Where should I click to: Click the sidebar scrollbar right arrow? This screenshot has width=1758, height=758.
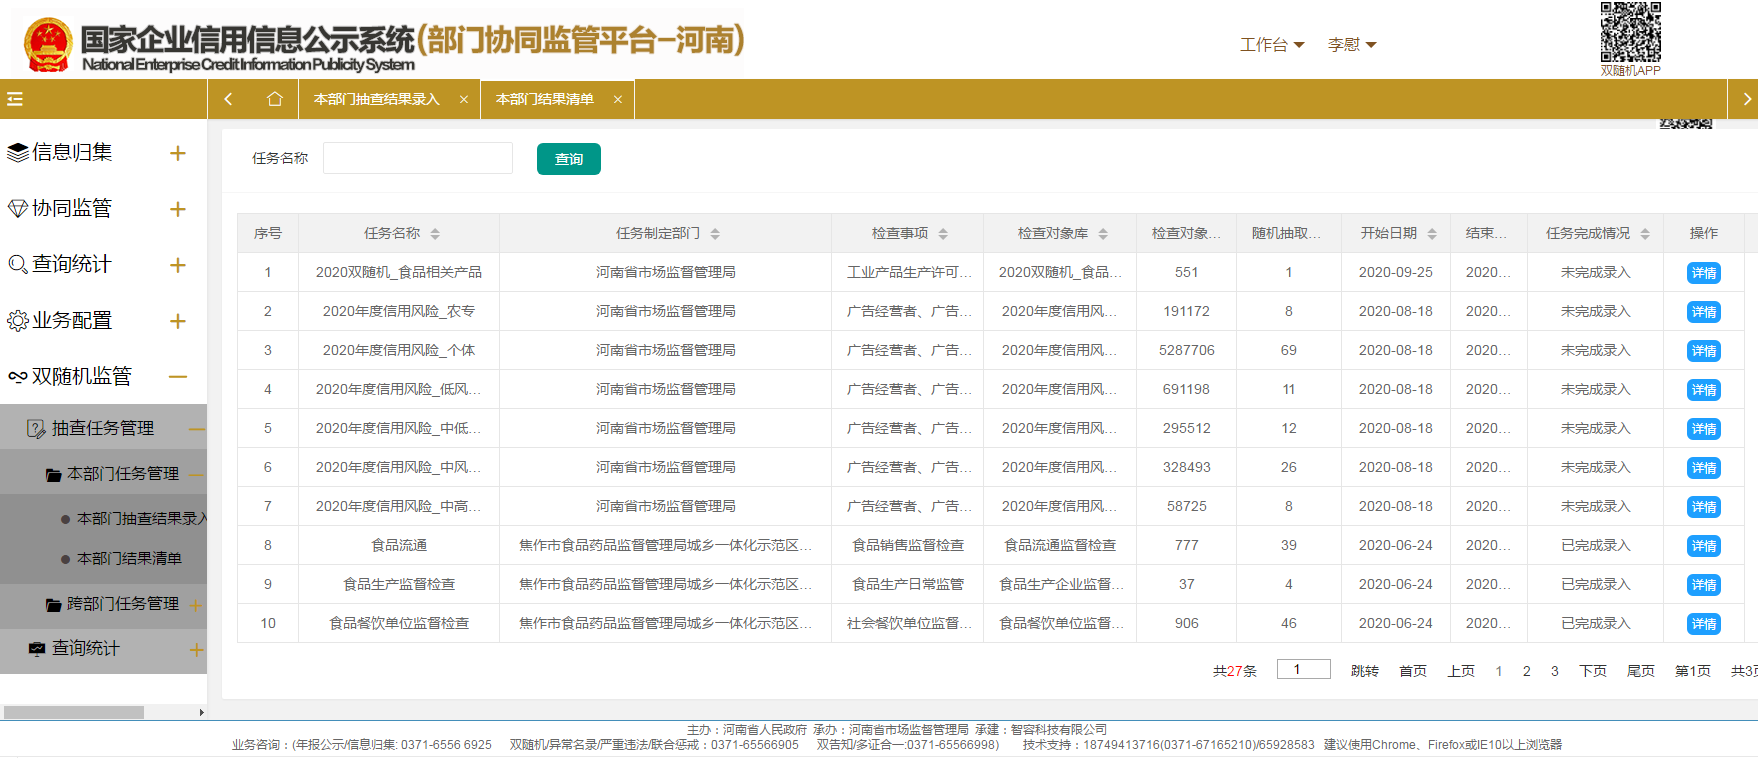(201, 712)
